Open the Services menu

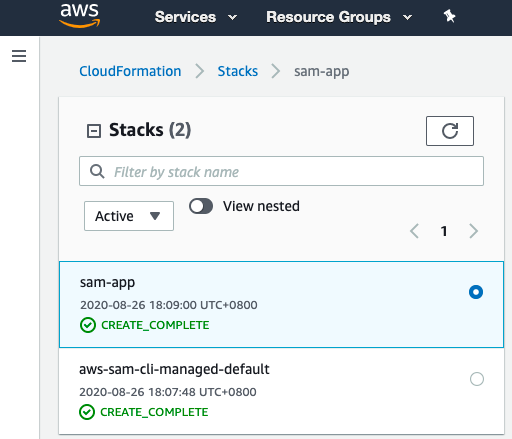point(196,17)
